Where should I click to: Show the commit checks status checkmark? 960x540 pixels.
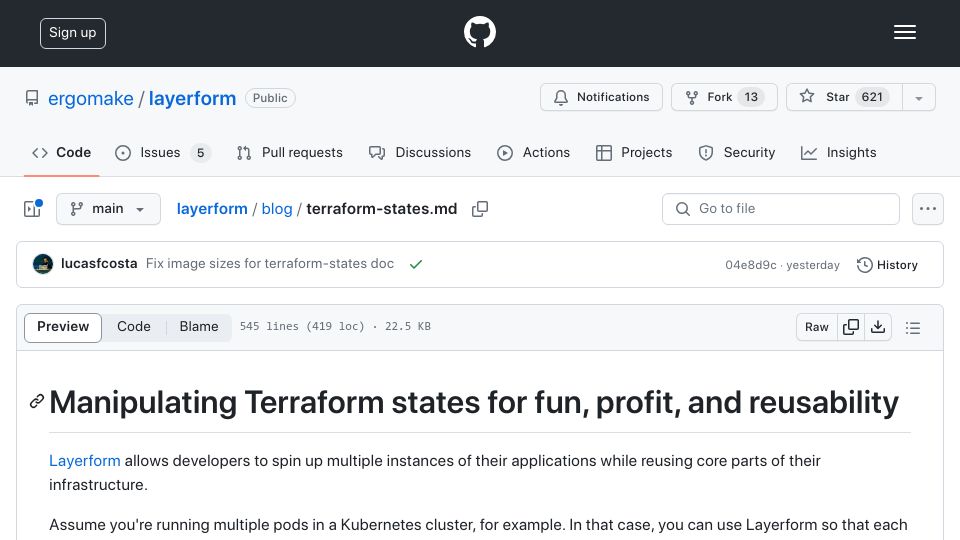point(416,264)
